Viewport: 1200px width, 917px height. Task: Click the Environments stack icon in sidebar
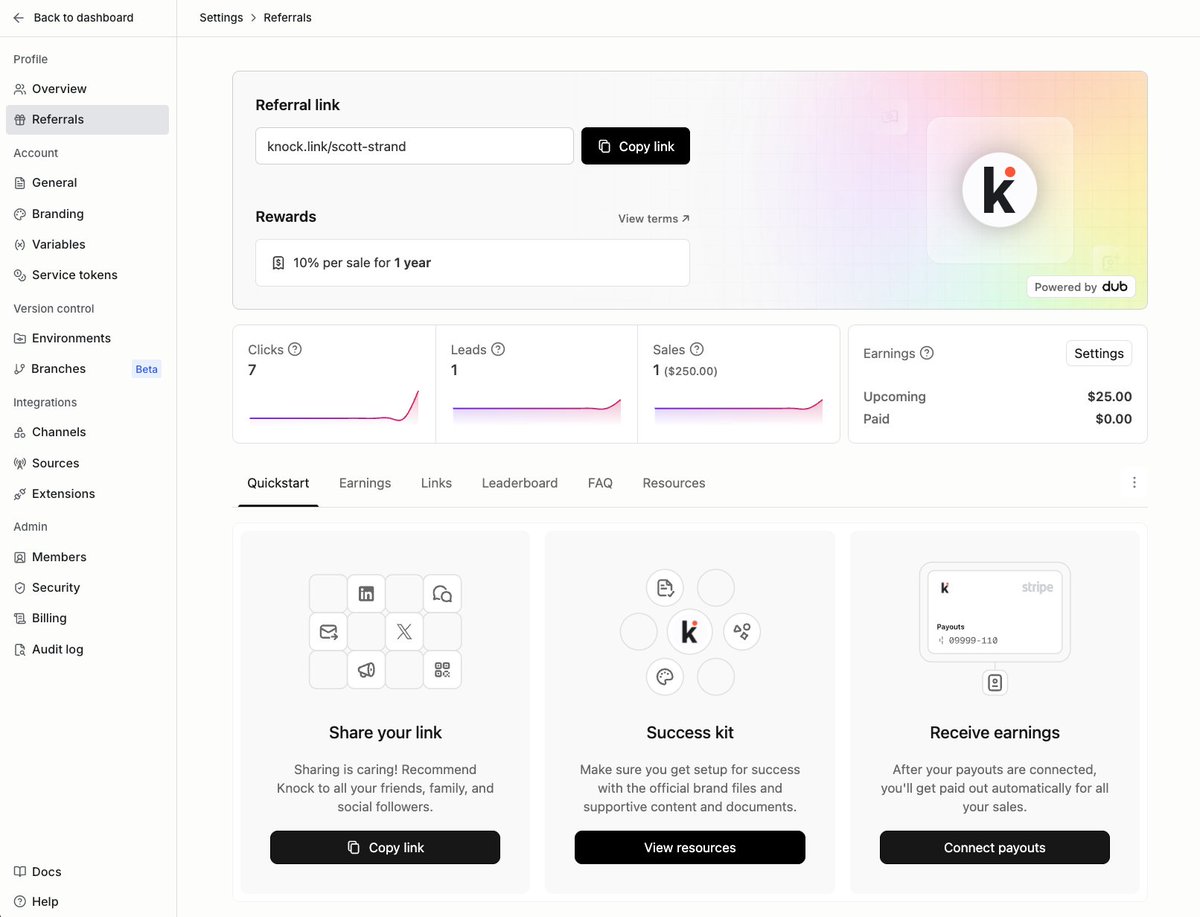tap(20, 339)
